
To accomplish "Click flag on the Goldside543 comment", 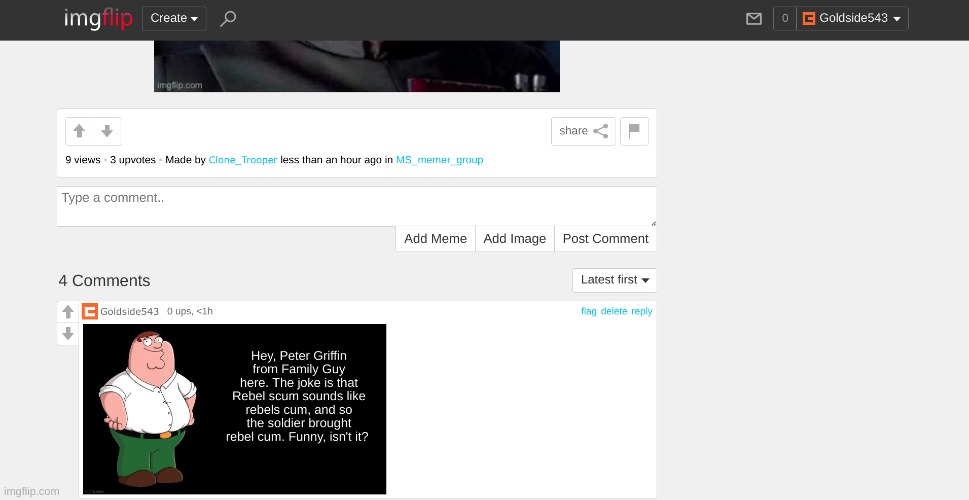I will (588, 311).
